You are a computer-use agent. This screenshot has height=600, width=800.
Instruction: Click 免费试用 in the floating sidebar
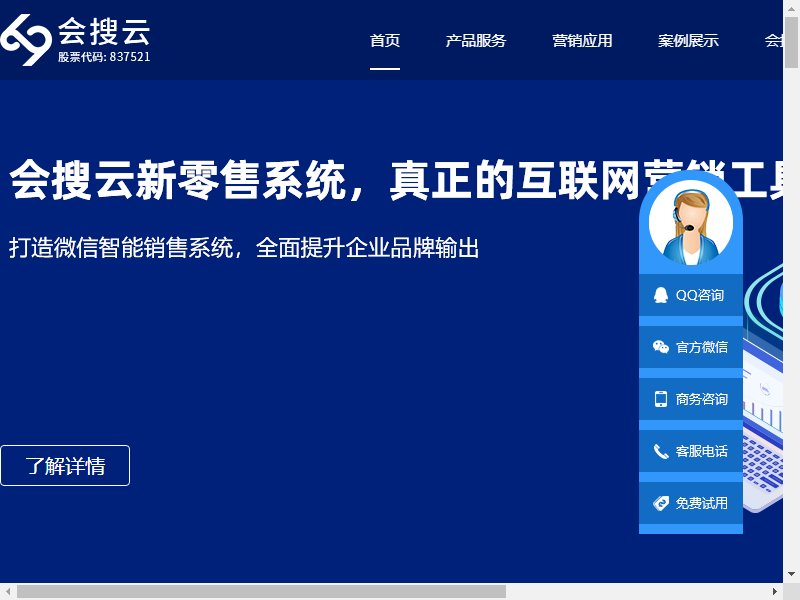coord(691,503)
